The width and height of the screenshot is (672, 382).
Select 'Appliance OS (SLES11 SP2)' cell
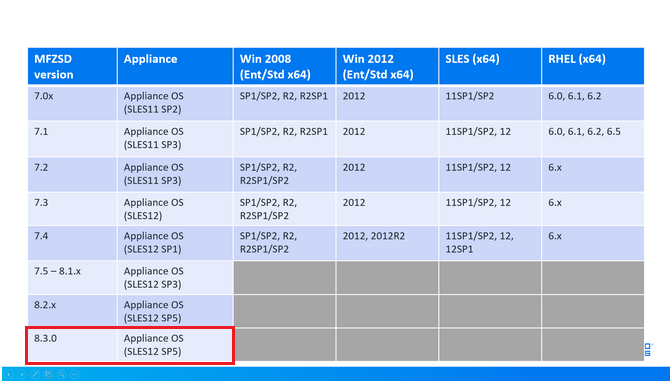[x=175, y=103]
